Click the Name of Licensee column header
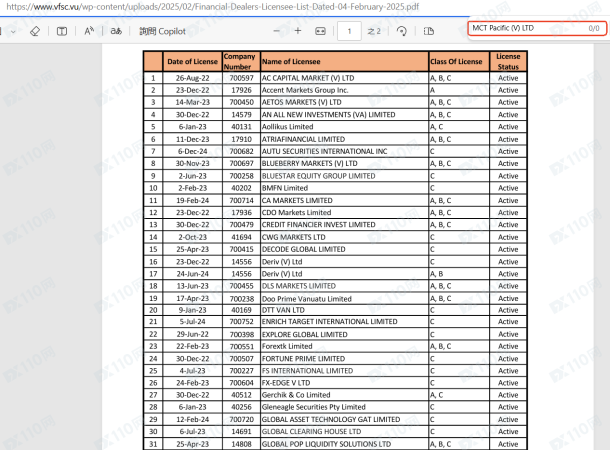610x450 pixels. (344, 61)
